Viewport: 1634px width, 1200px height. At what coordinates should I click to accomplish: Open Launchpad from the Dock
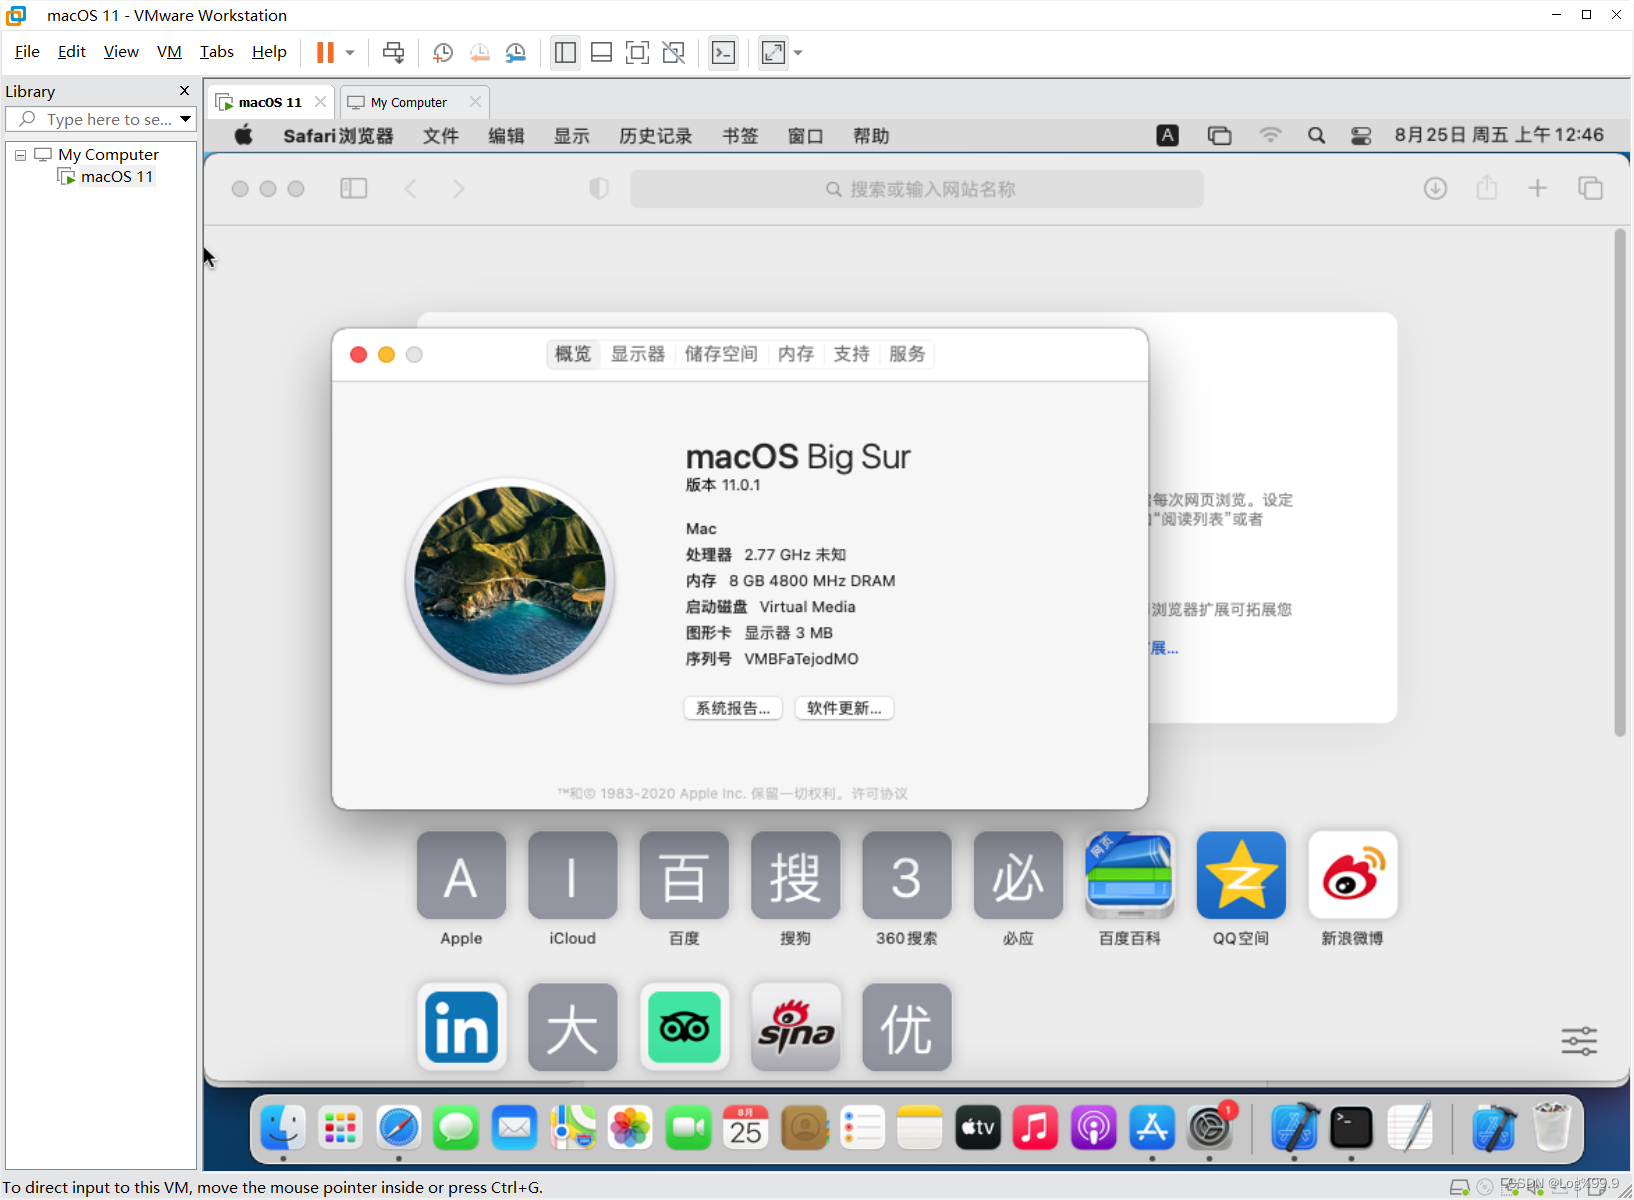(x=340, y=1128)
